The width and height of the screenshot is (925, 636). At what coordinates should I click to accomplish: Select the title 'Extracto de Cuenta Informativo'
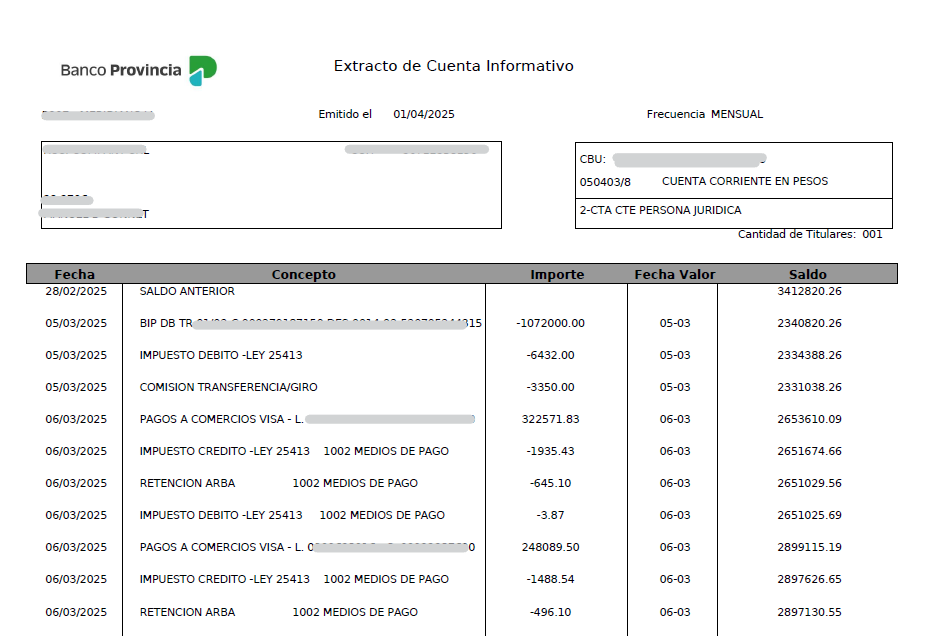tap(454, 65)
